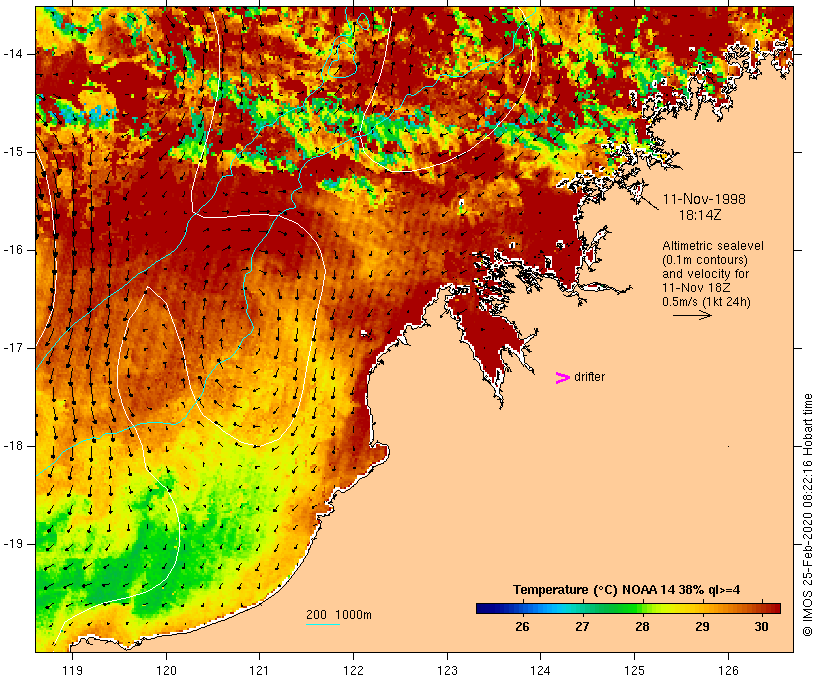820x680 pixels.
Task: Click the 121 longitude axis label
Action: [x=259, y=670]
